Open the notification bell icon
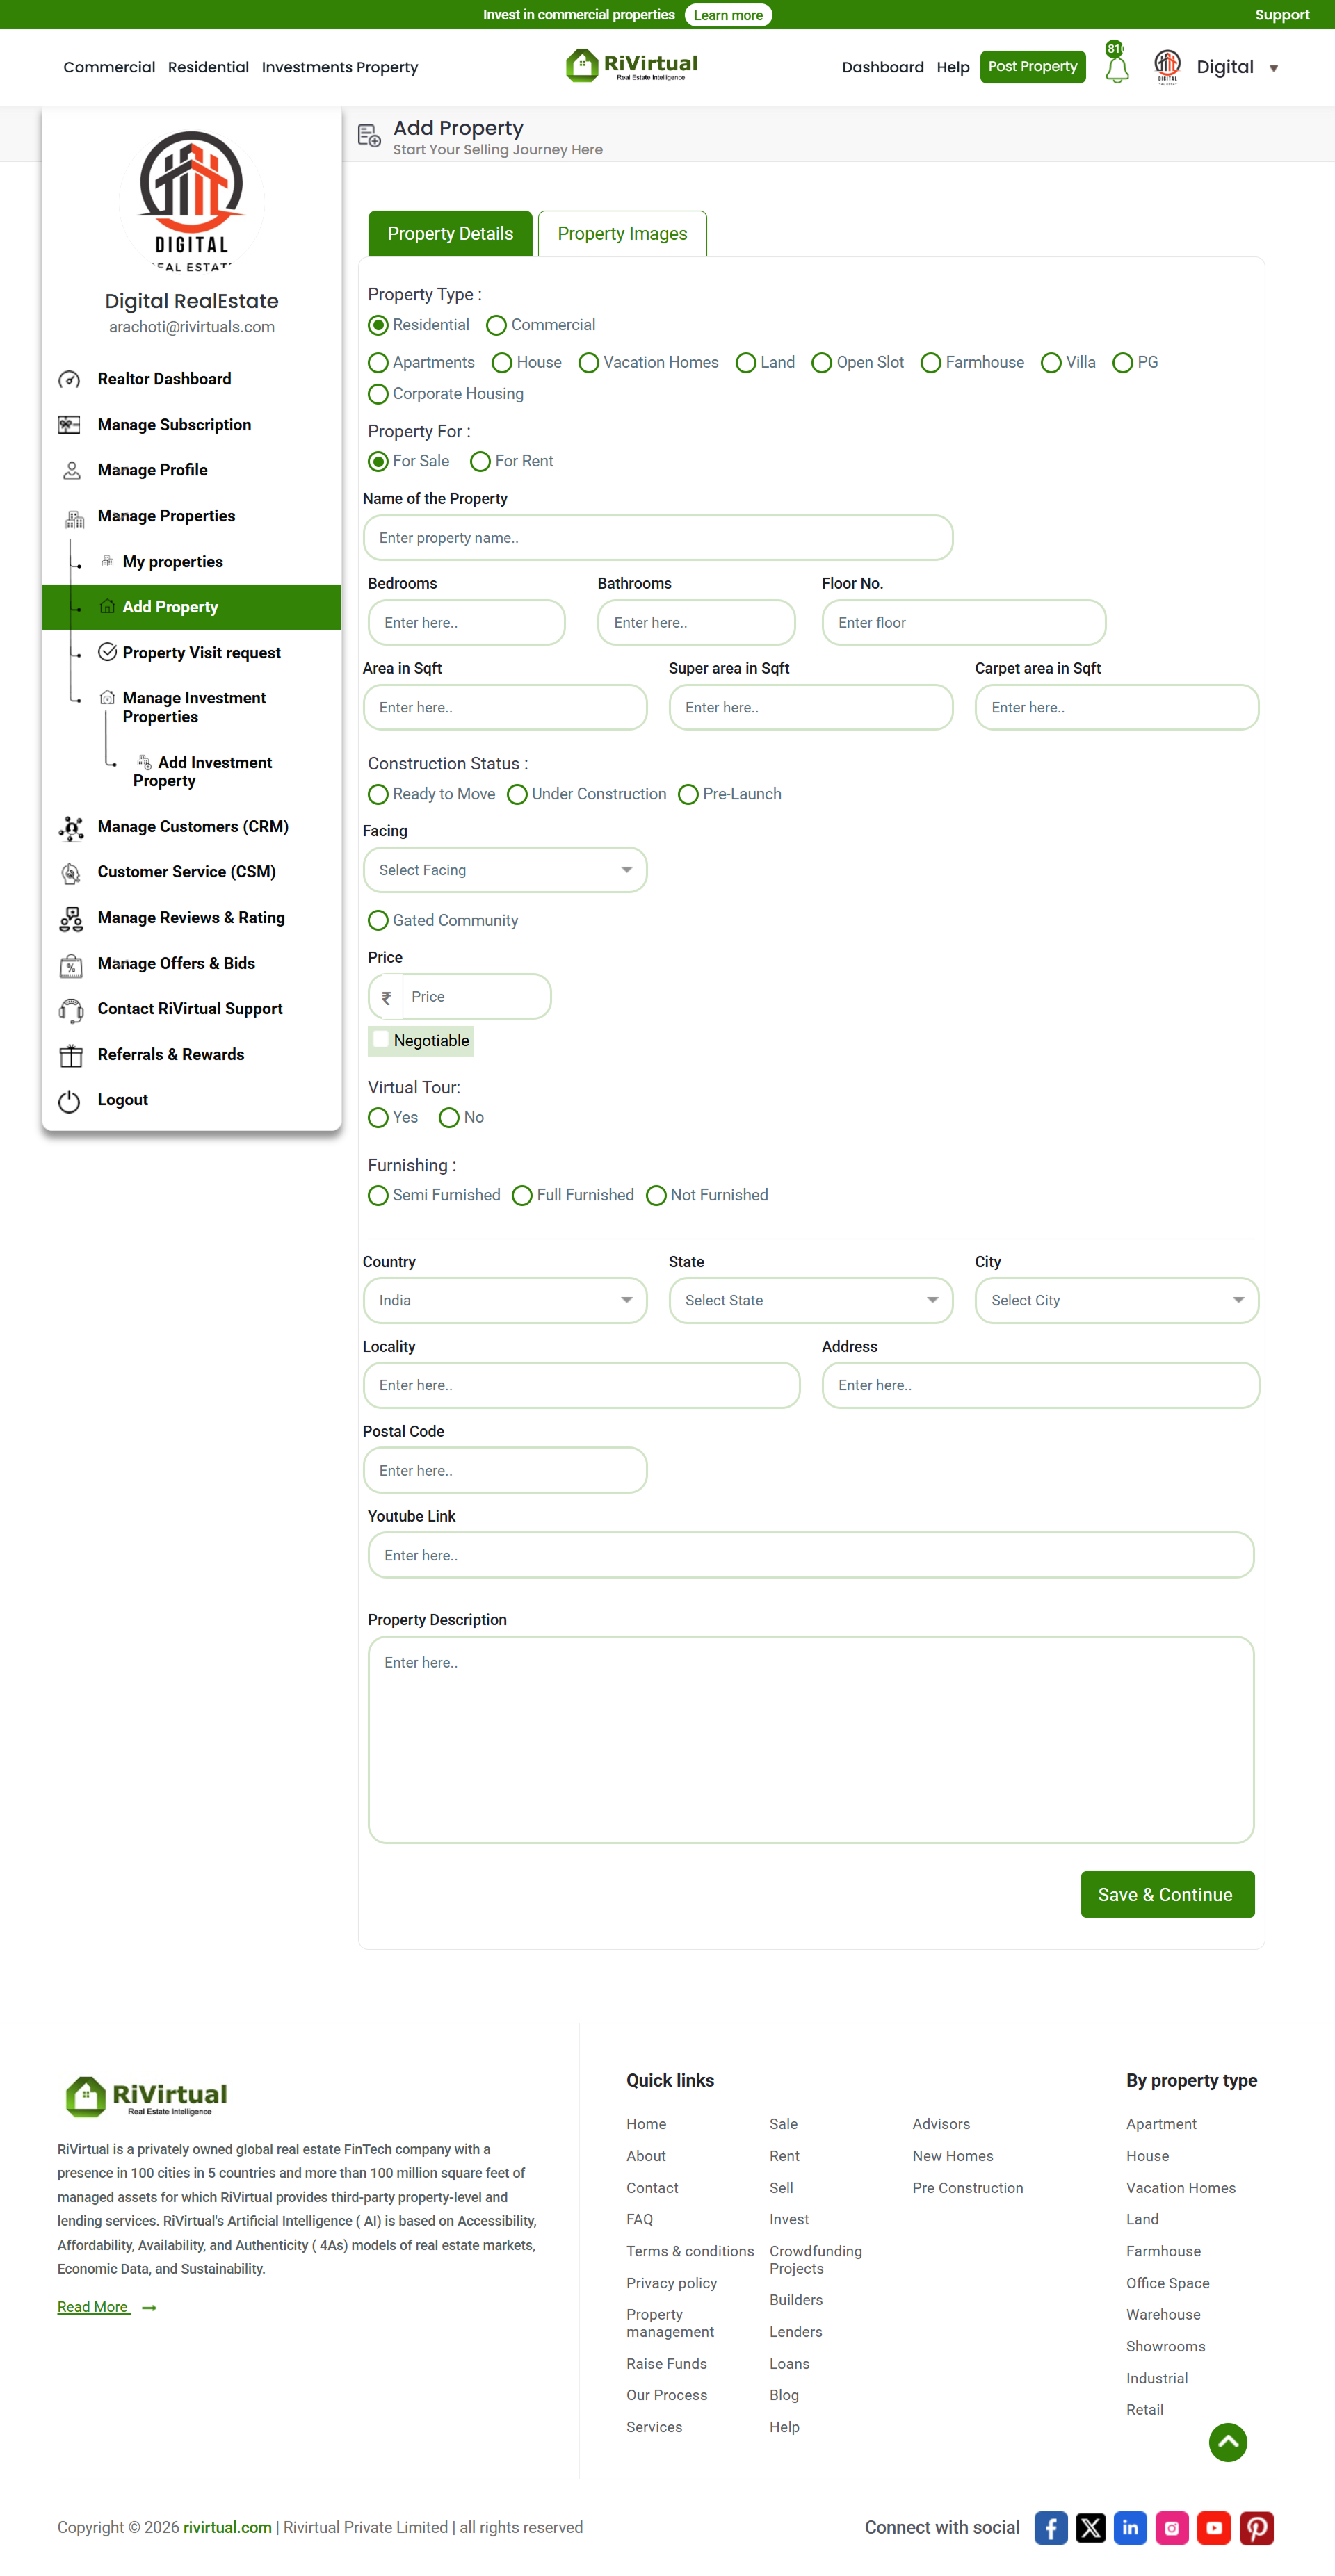 [x=1117, y=66]
